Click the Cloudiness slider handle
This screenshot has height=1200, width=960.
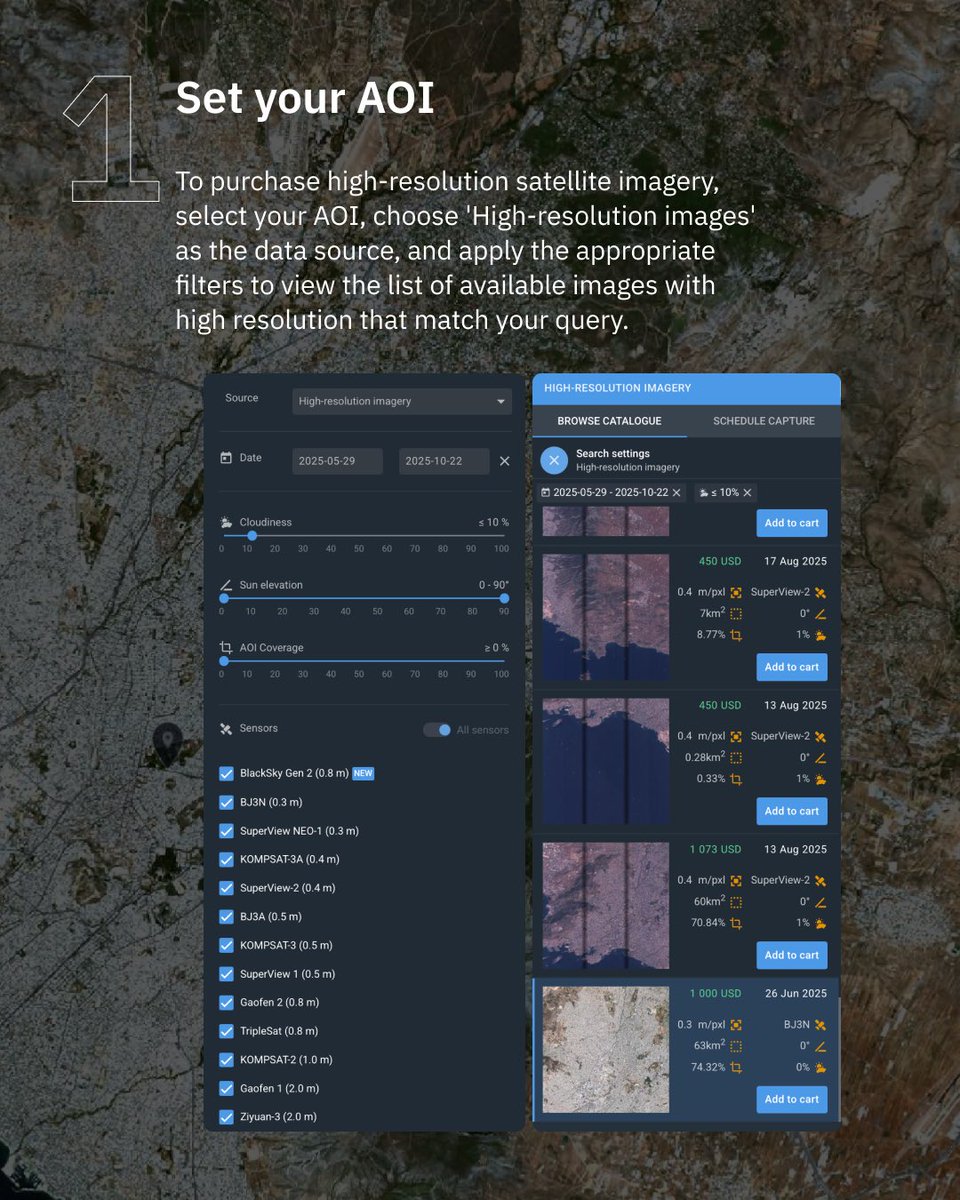[252, 536]
